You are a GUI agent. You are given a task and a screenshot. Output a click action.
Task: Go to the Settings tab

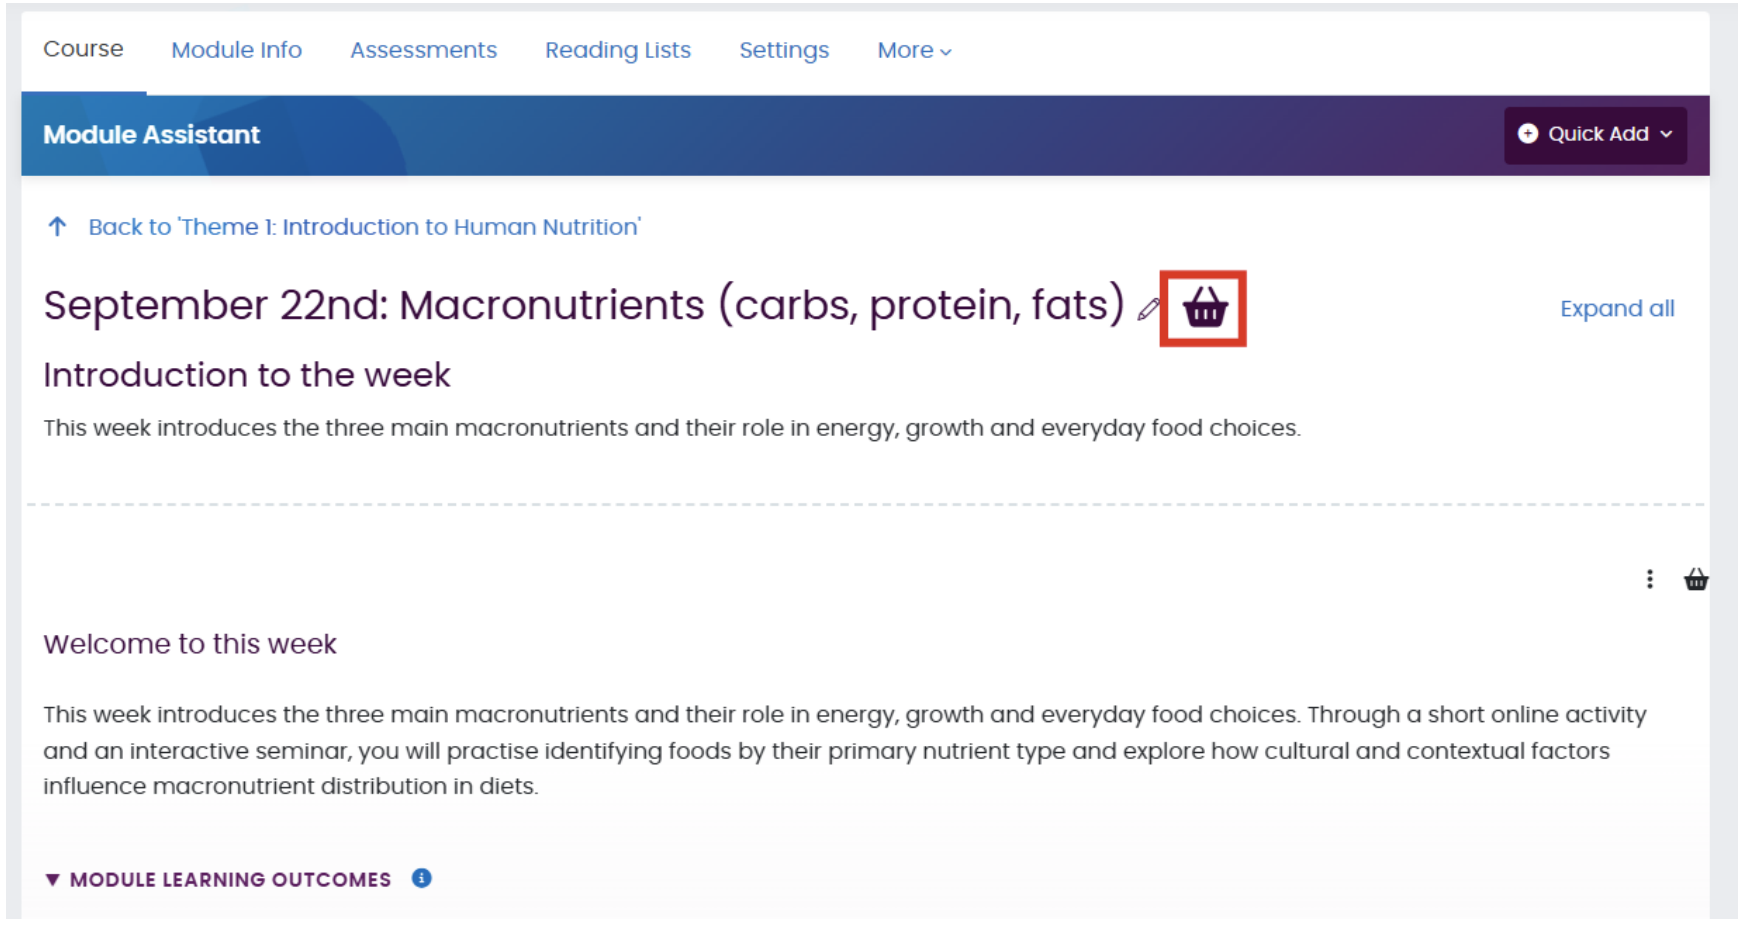[784, 50]
